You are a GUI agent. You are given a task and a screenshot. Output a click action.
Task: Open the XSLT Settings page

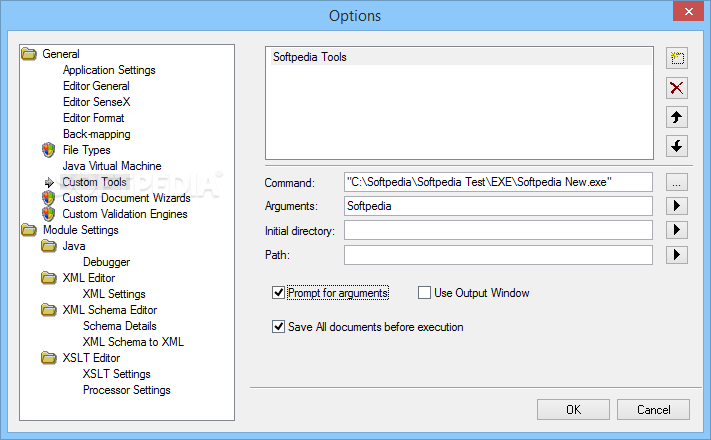pyautogui.click(x=117, y=374)
